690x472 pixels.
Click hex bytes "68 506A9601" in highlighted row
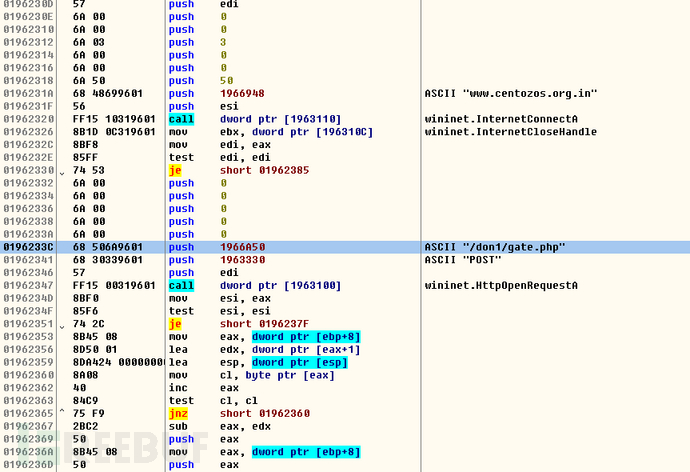point(108,247)
